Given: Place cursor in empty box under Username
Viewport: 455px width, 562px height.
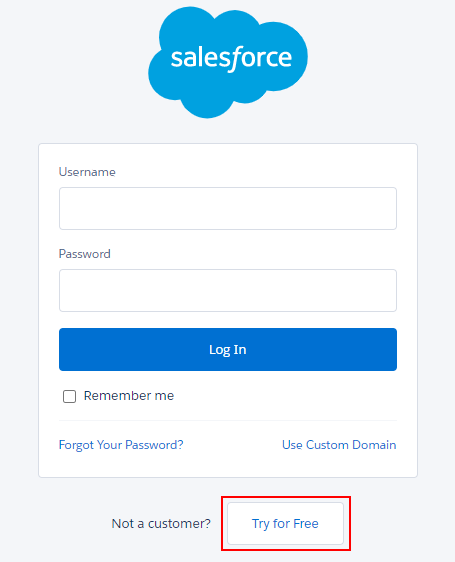Looking at the screenshot, I should coord(228,208).
